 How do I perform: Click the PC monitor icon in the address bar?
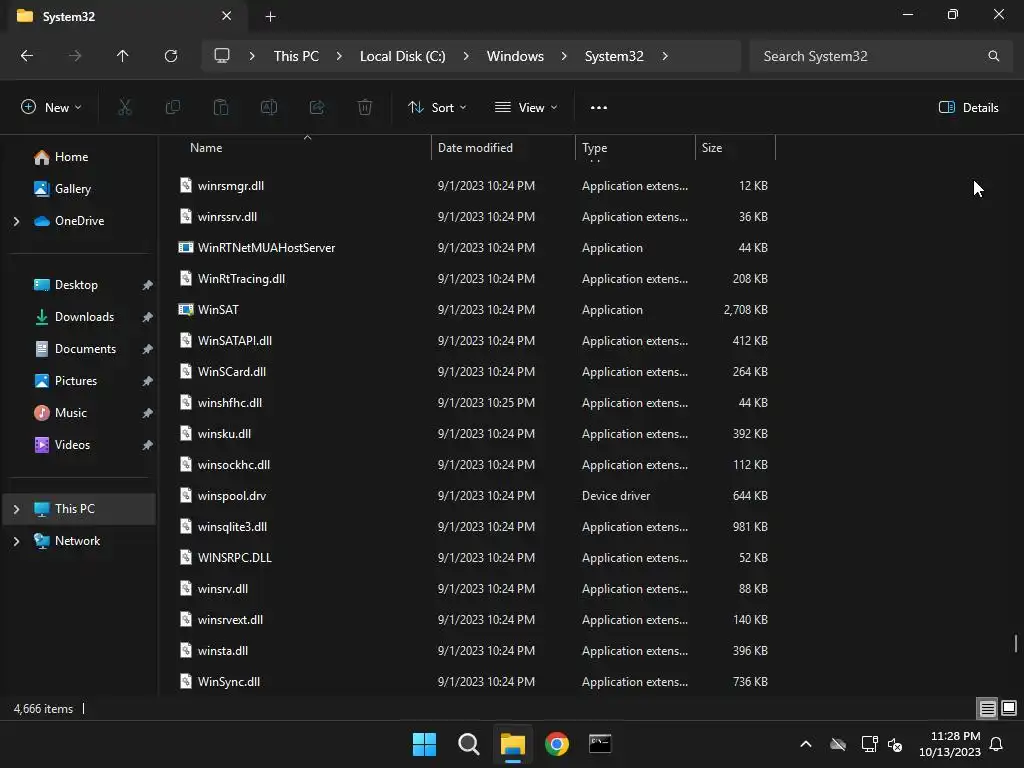click(222, 56)
